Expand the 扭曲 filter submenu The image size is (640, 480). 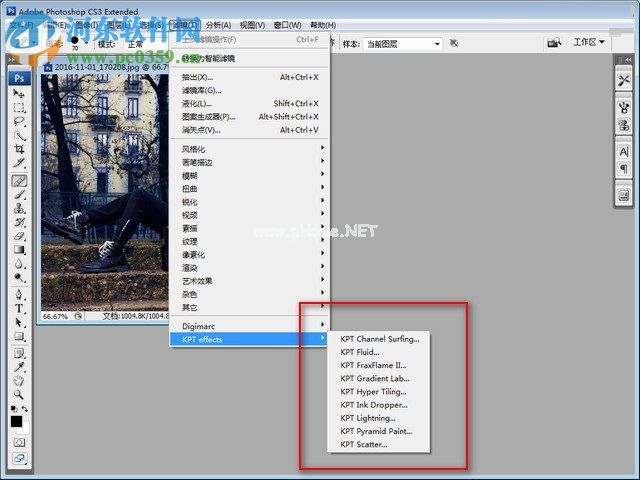coord(250,189)
